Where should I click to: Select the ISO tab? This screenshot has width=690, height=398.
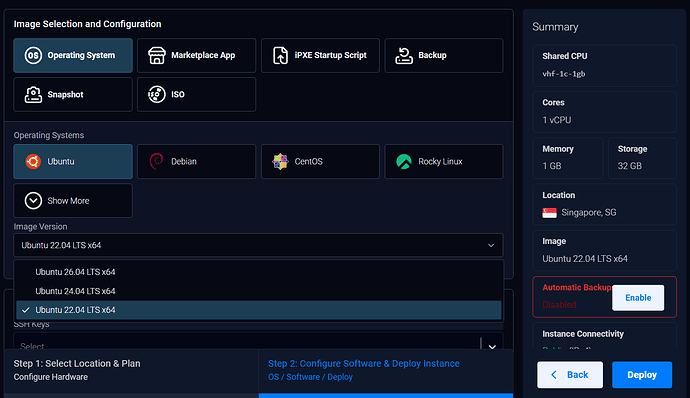(196, 95)
